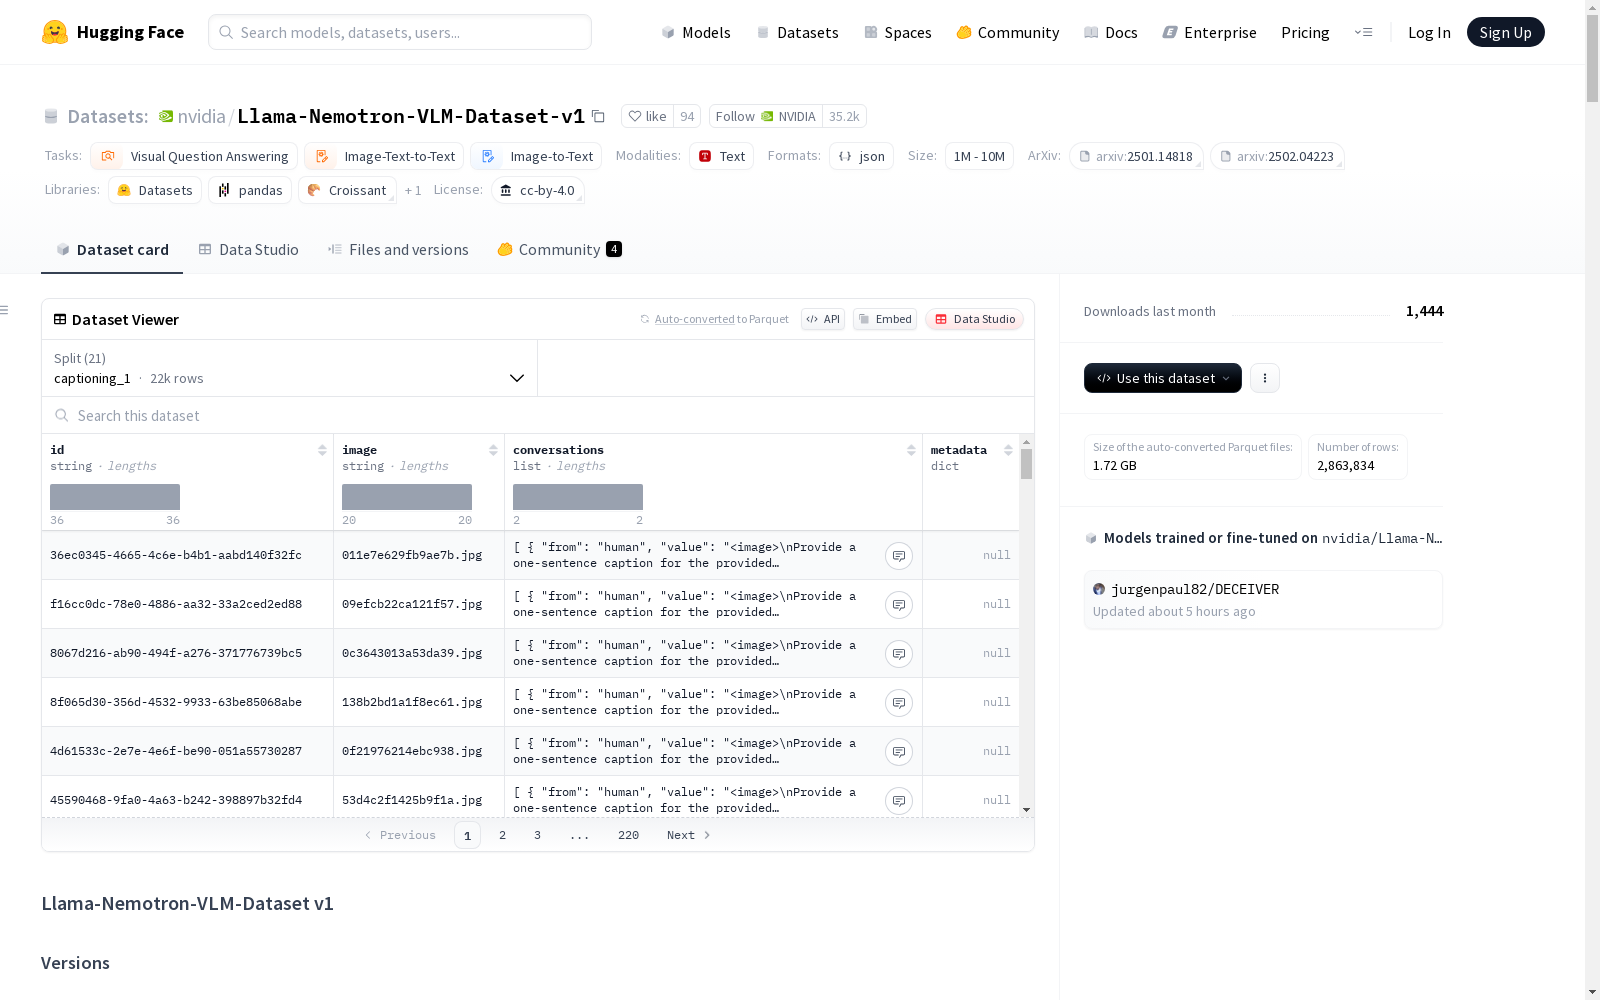
Task: Open conversation preview for row 0f21976214ebc938.jpg
Action: click(x=899, y=752)
